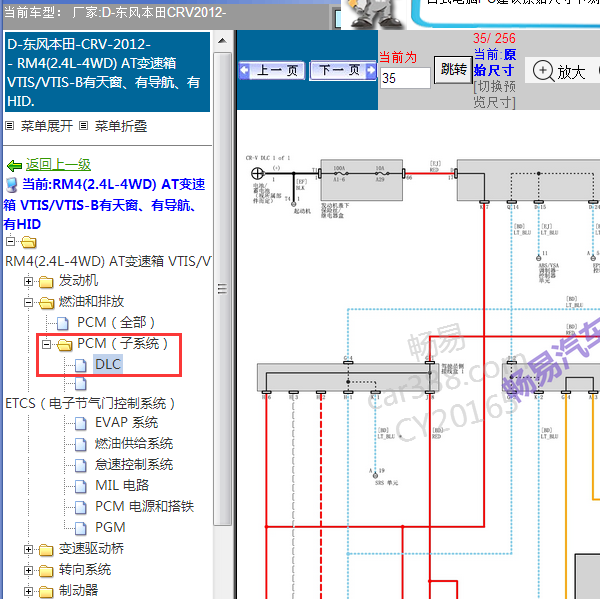Go to next page with 下一页 button
Viewport: 600px width, 599px height.
(343, 70)
